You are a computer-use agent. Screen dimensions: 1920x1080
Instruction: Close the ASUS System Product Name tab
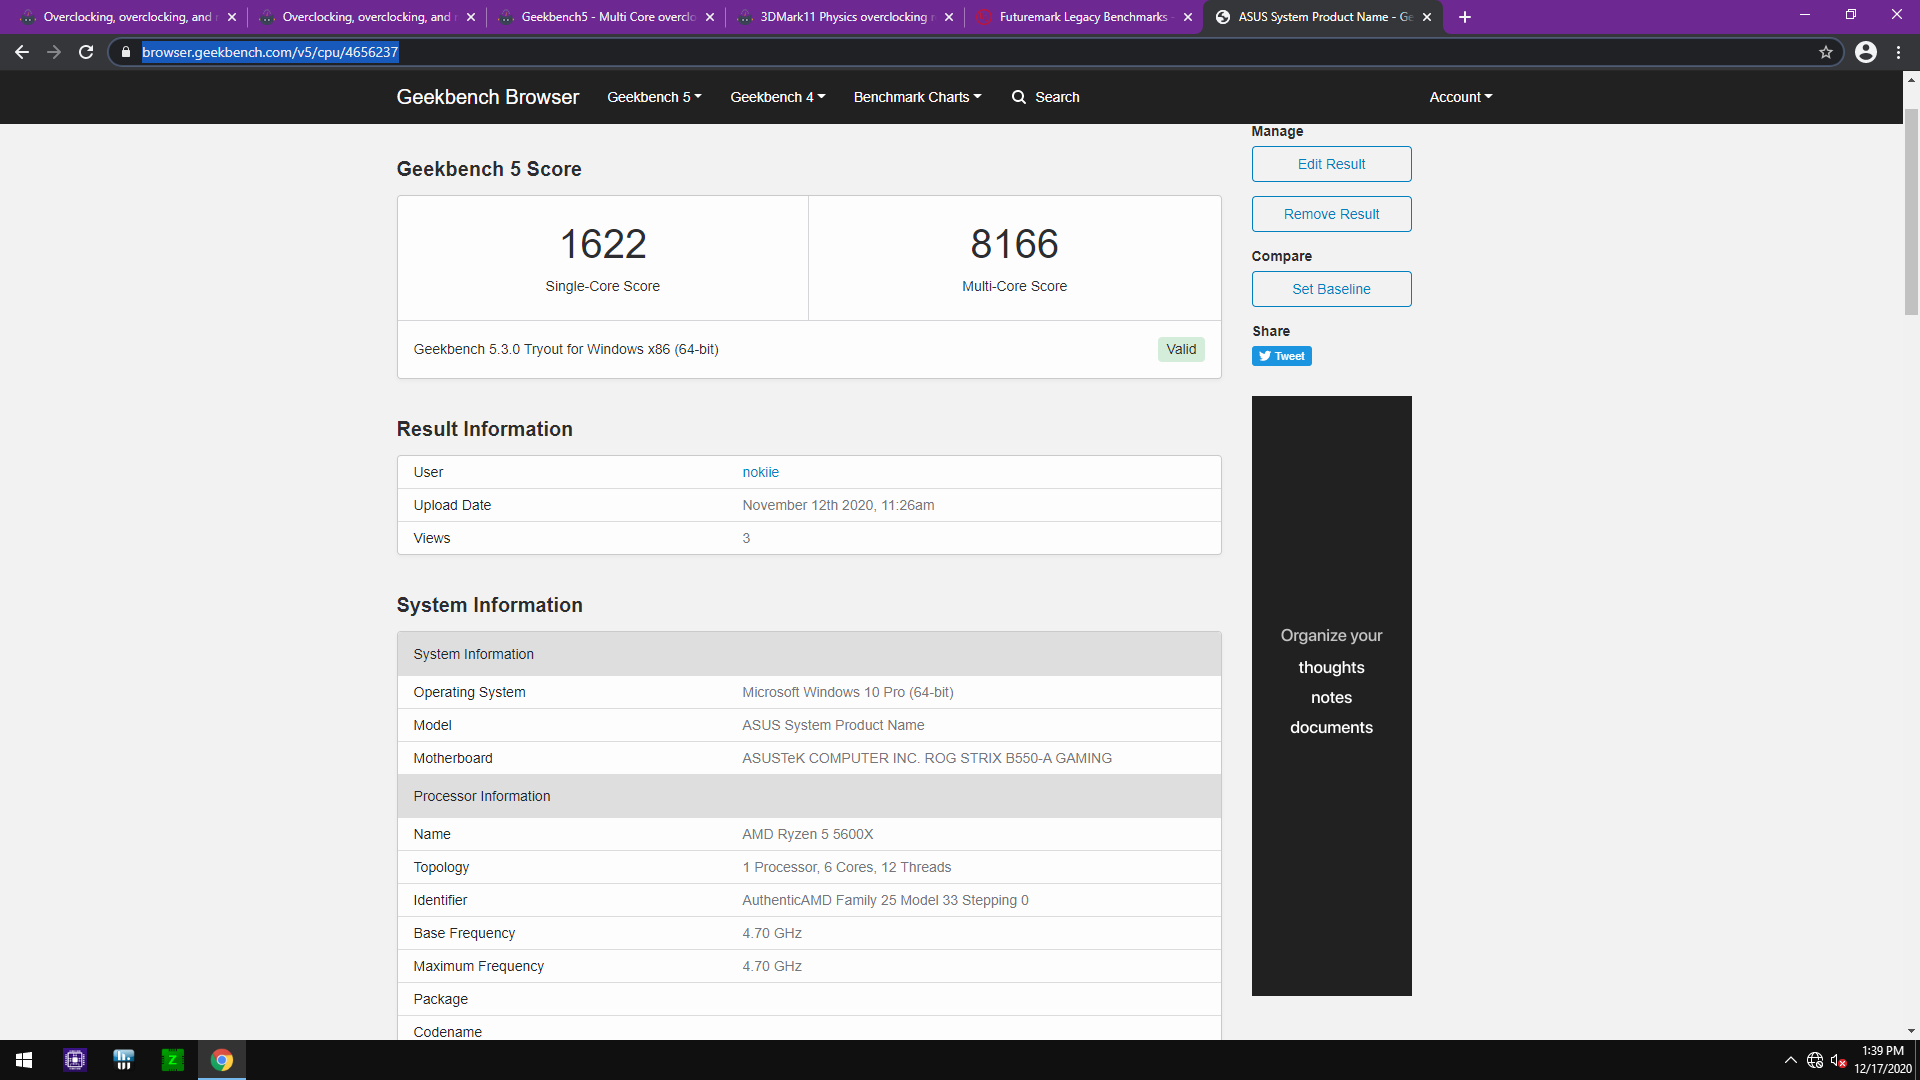1427,17
